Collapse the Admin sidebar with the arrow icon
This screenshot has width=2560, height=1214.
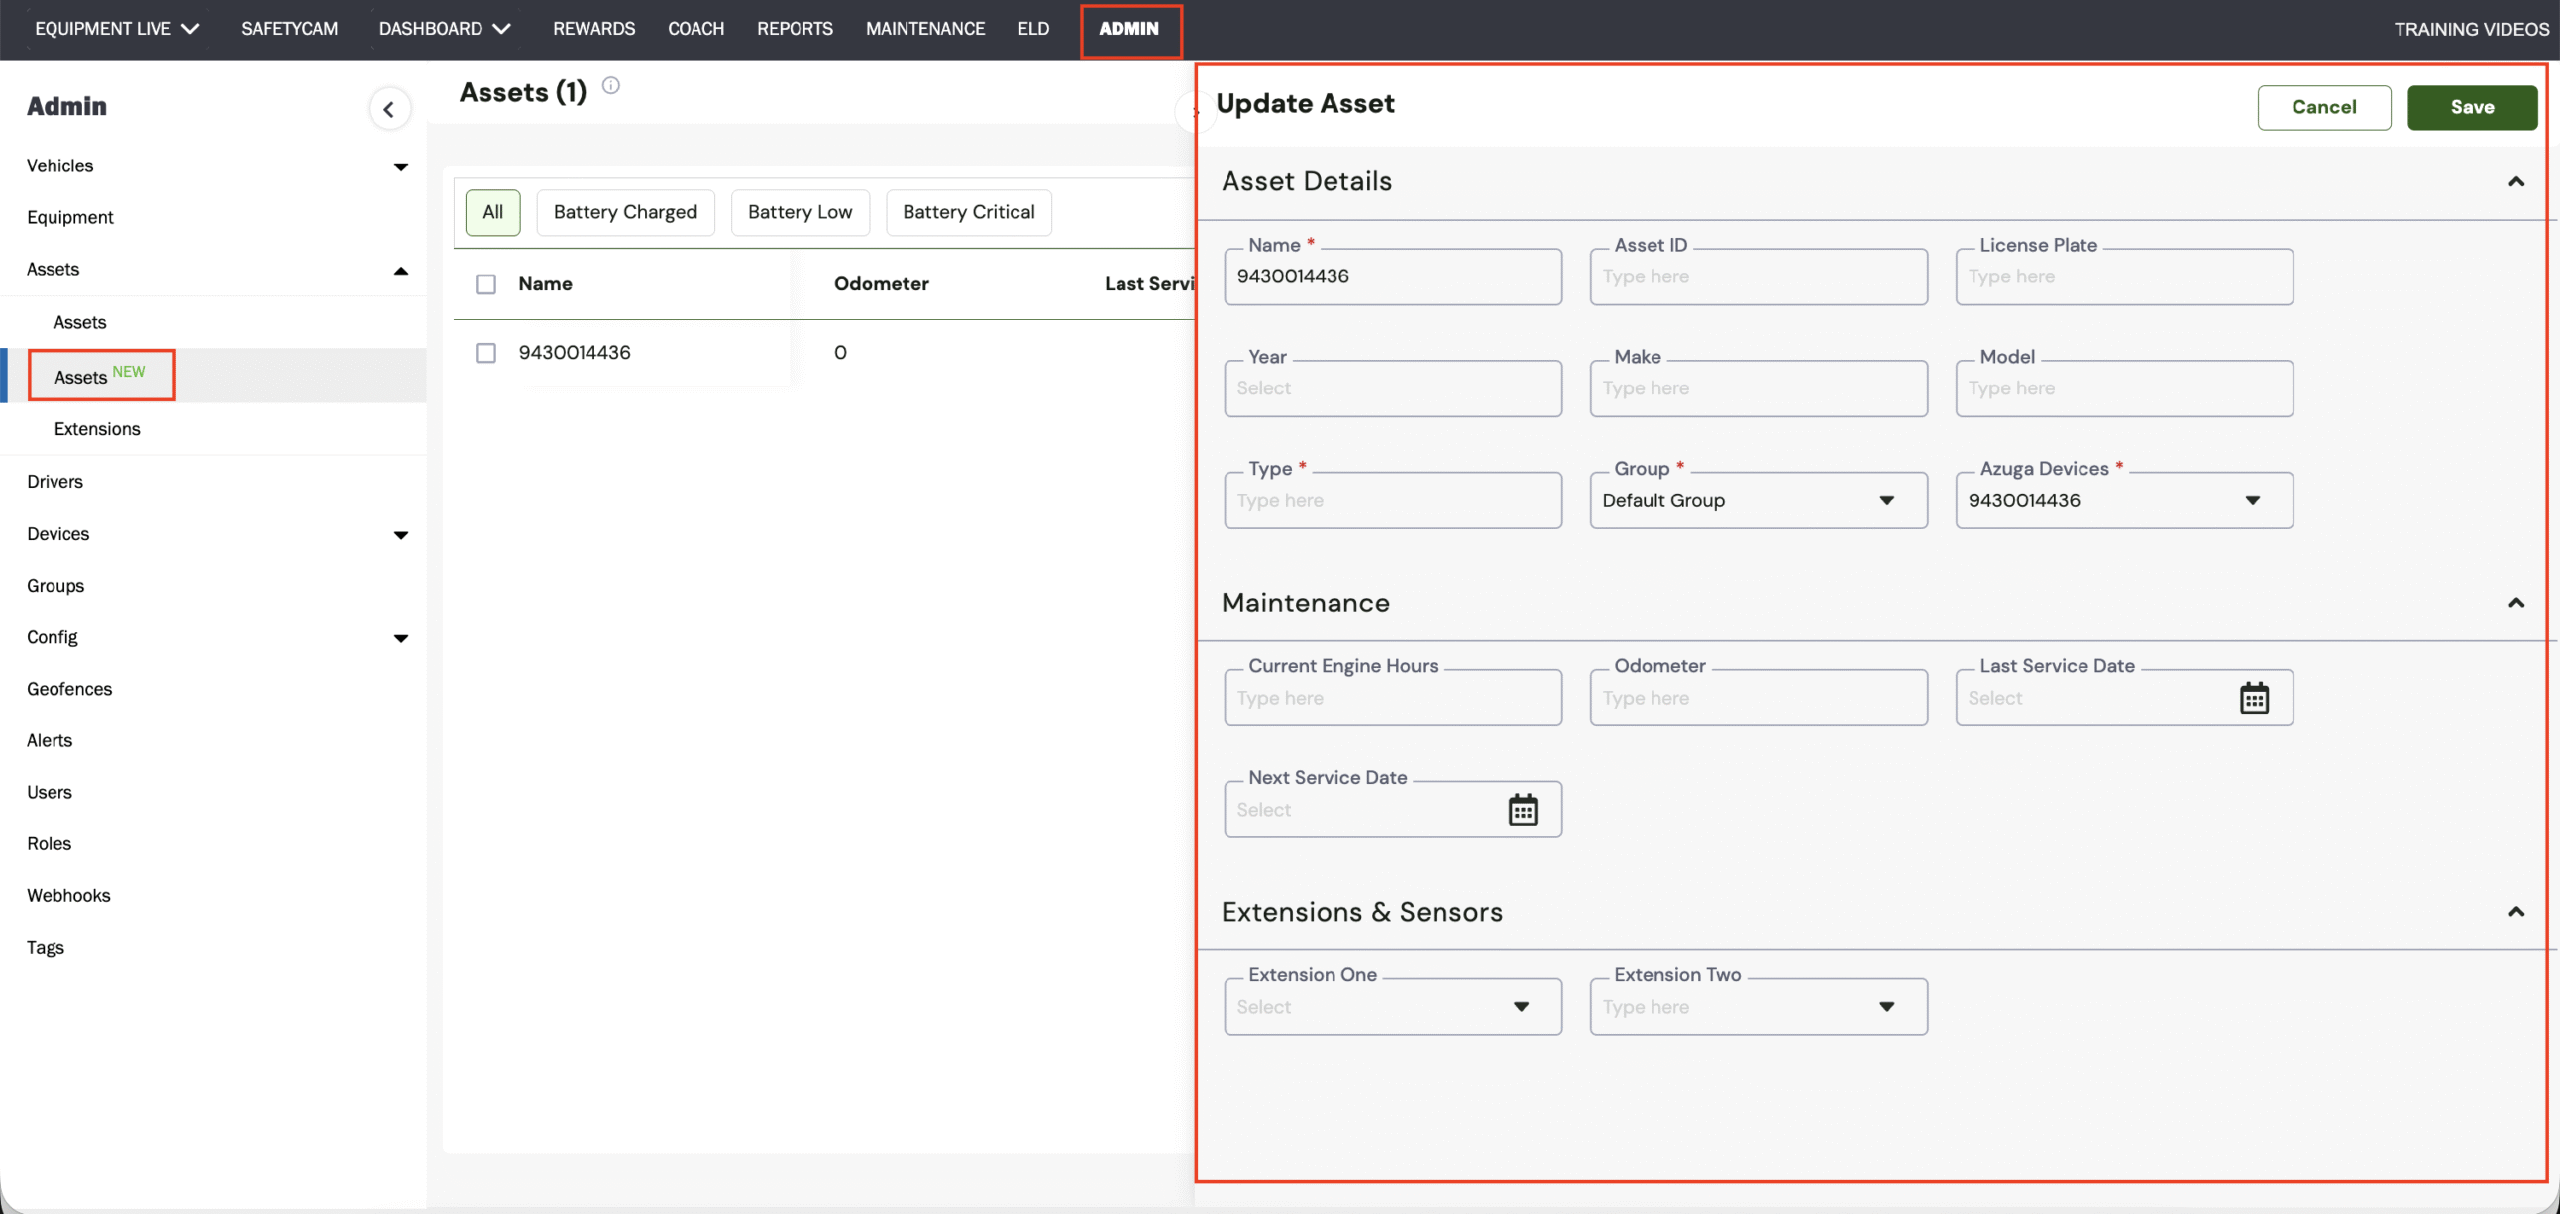click(x=389, y=108)
